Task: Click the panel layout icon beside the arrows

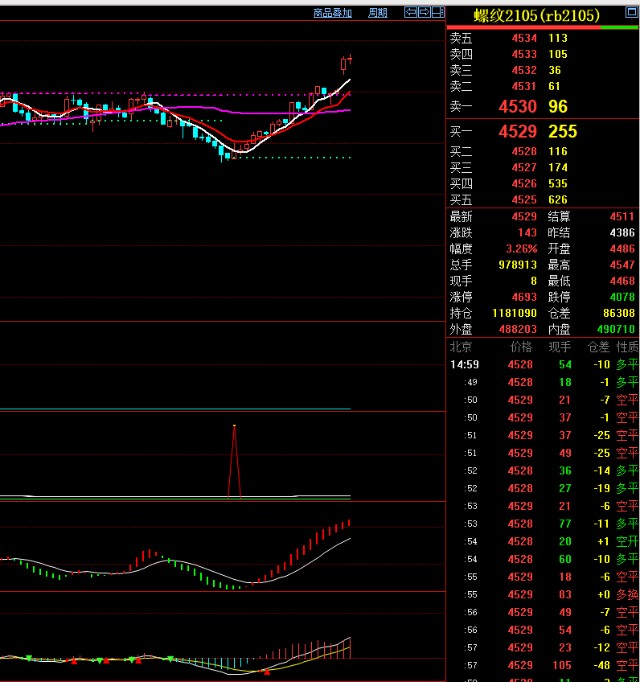Action: click(x=438, y=13)
